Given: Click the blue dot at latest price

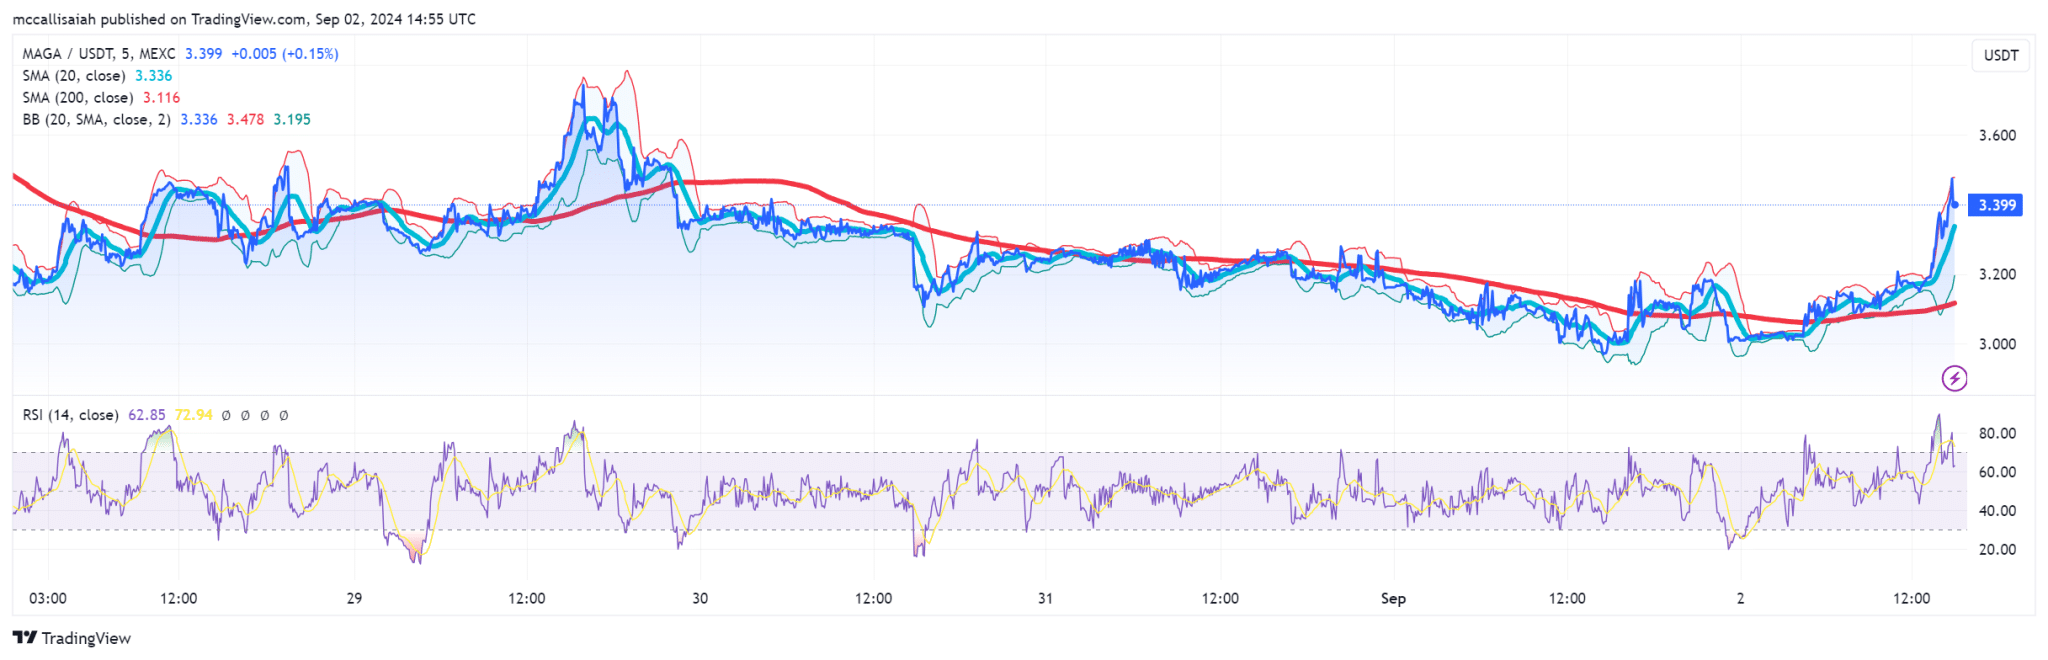Looking at the screenshot, I should (x=1955, y=205).
